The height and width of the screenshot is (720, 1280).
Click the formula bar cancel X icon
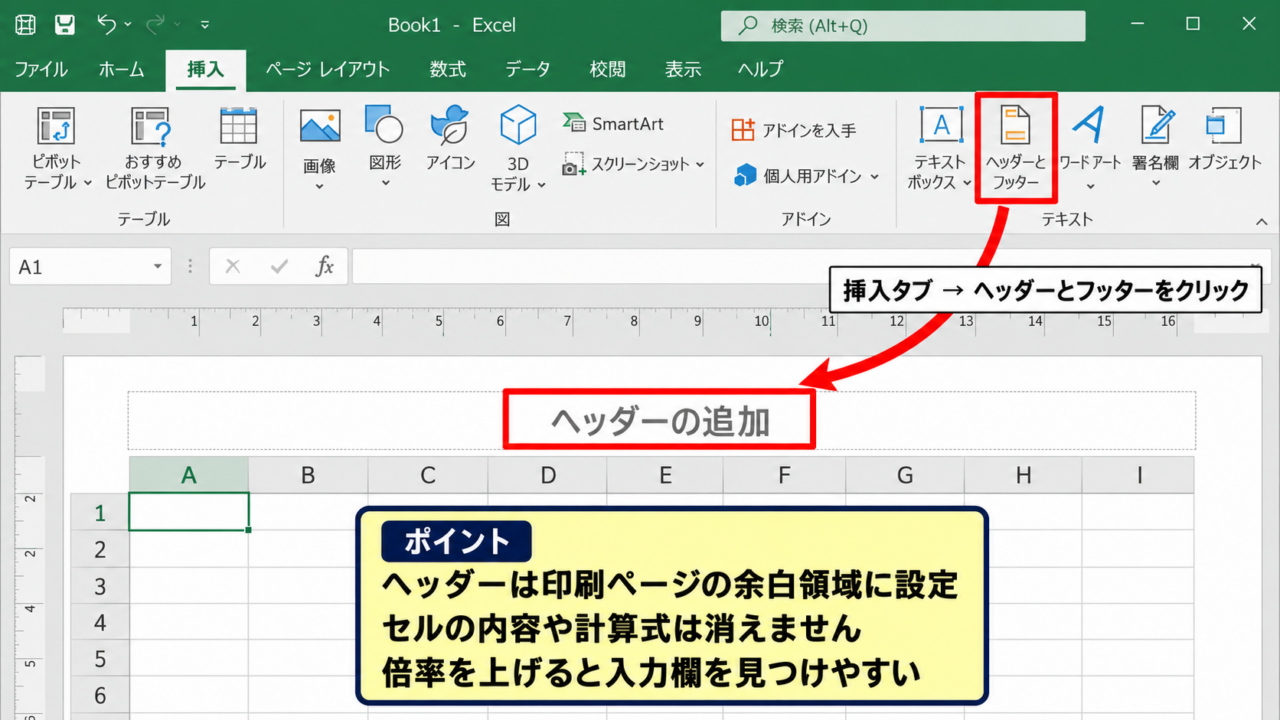(233, 267)
